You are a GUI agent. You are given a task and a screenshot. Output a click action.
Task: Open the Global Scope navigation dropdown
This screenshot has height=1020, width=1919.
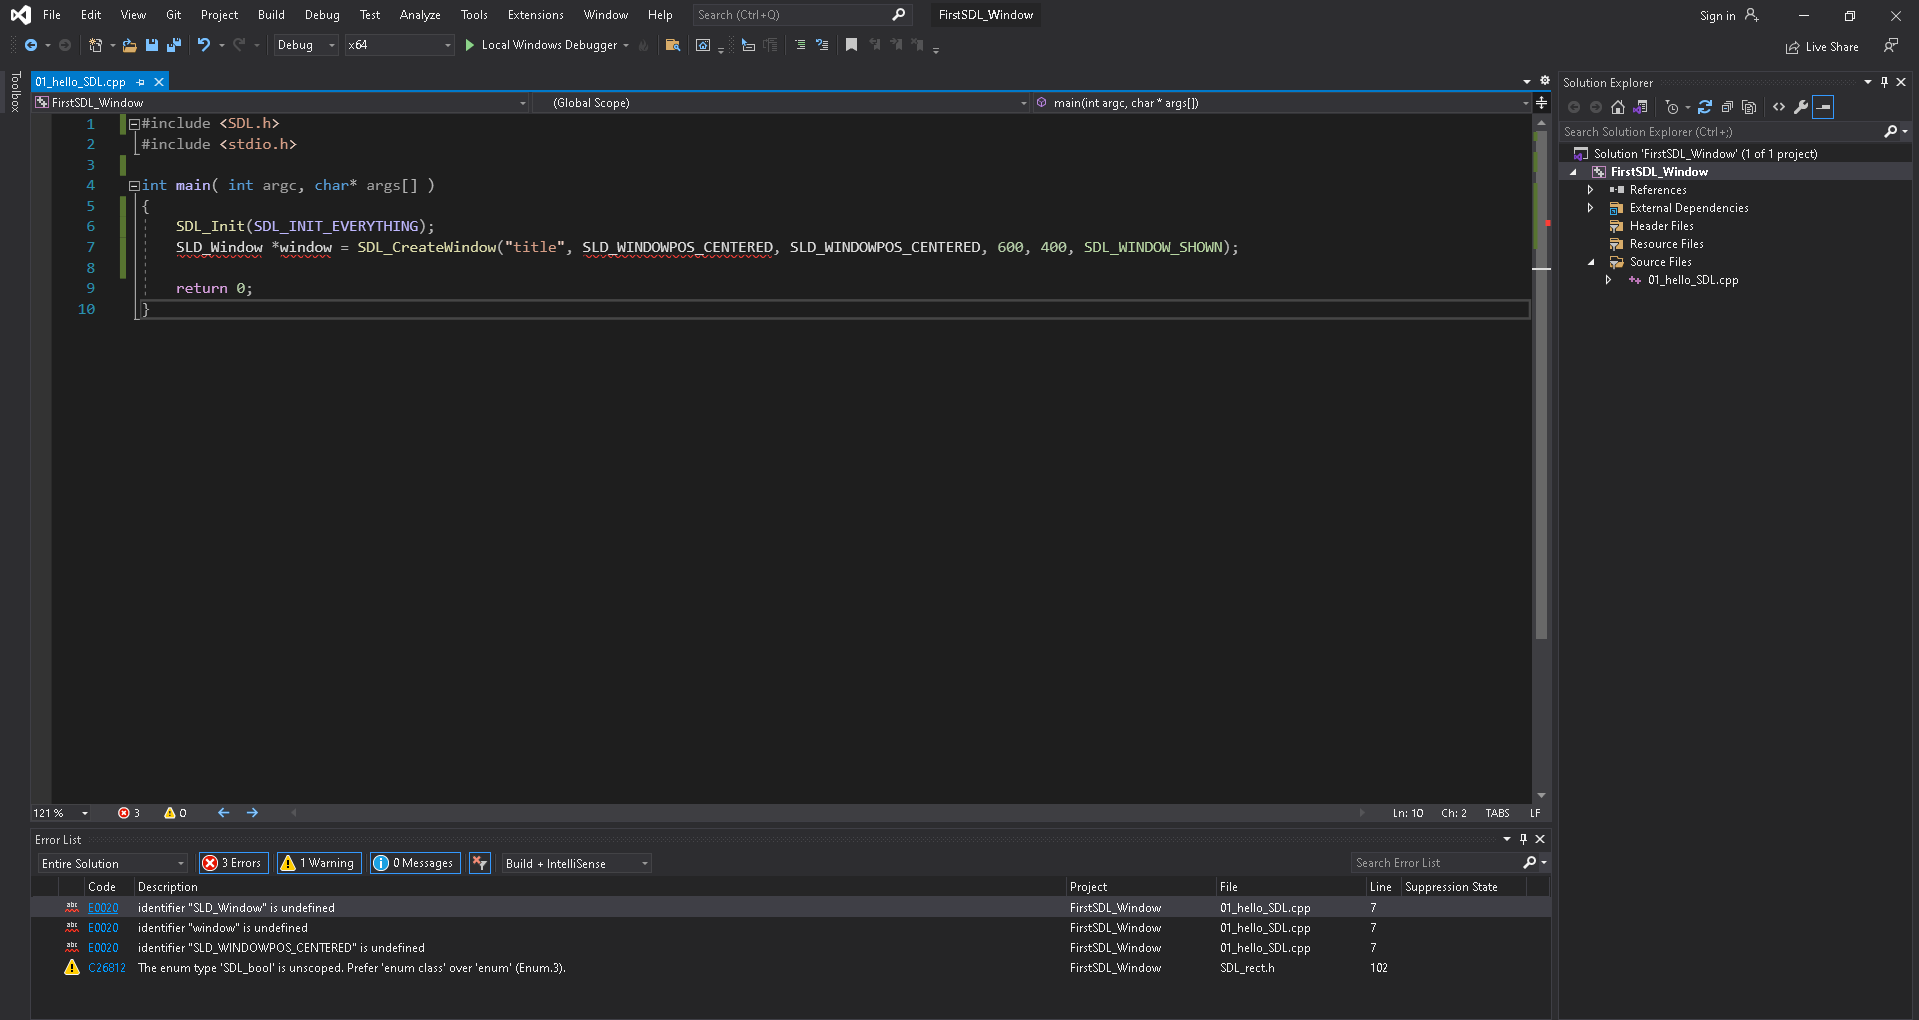(780, 103)
